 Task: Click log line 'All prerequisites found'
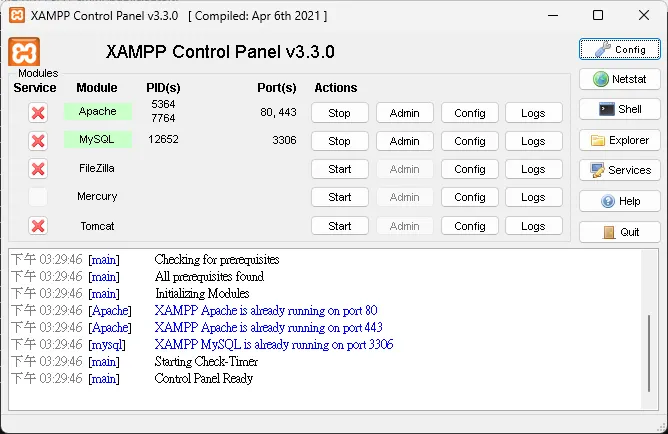pos(209,276)
